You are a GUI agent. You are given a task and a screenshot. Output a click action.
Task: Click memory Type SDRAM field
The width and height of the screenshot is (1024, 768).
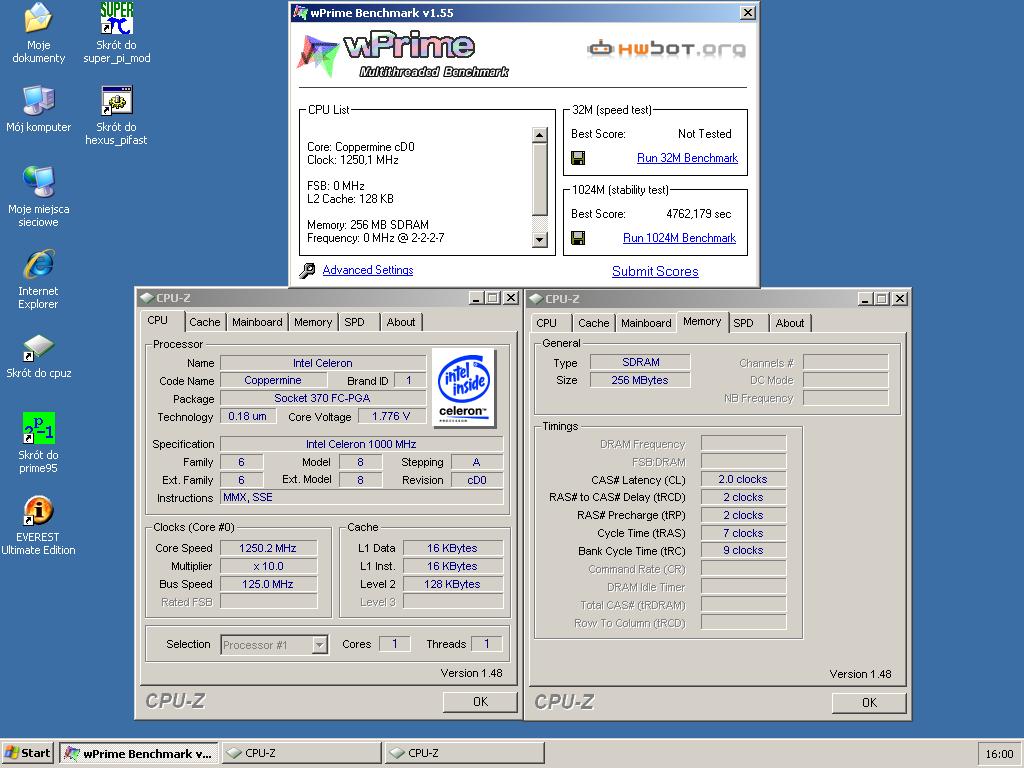[x=640, y=362]
